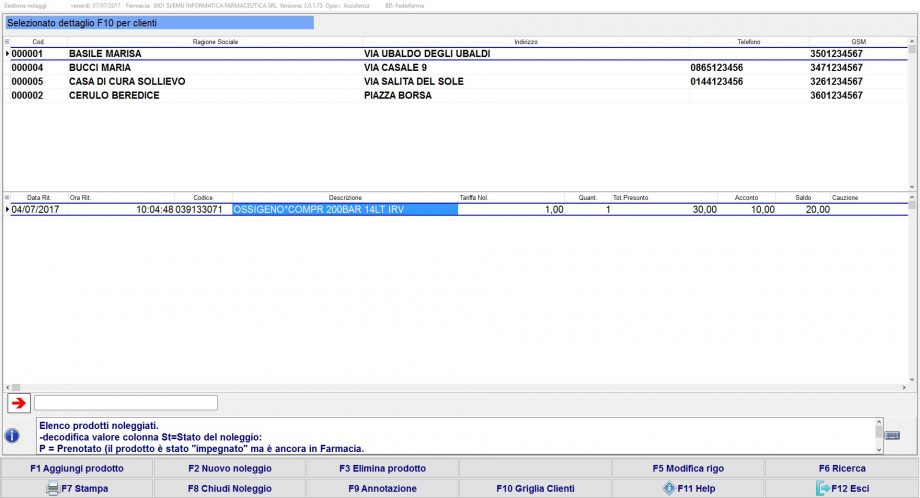The width and height of the screenshot is (920, 498).
Task: Sort rentals by the Descrizione column header
Action: tap(345, 198)
